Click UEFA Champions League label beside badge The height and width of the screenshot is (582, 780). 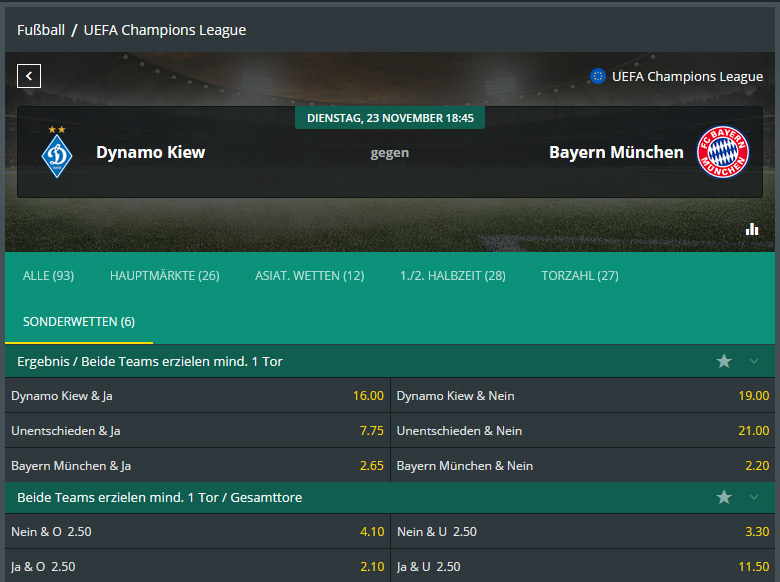[687, 76]
